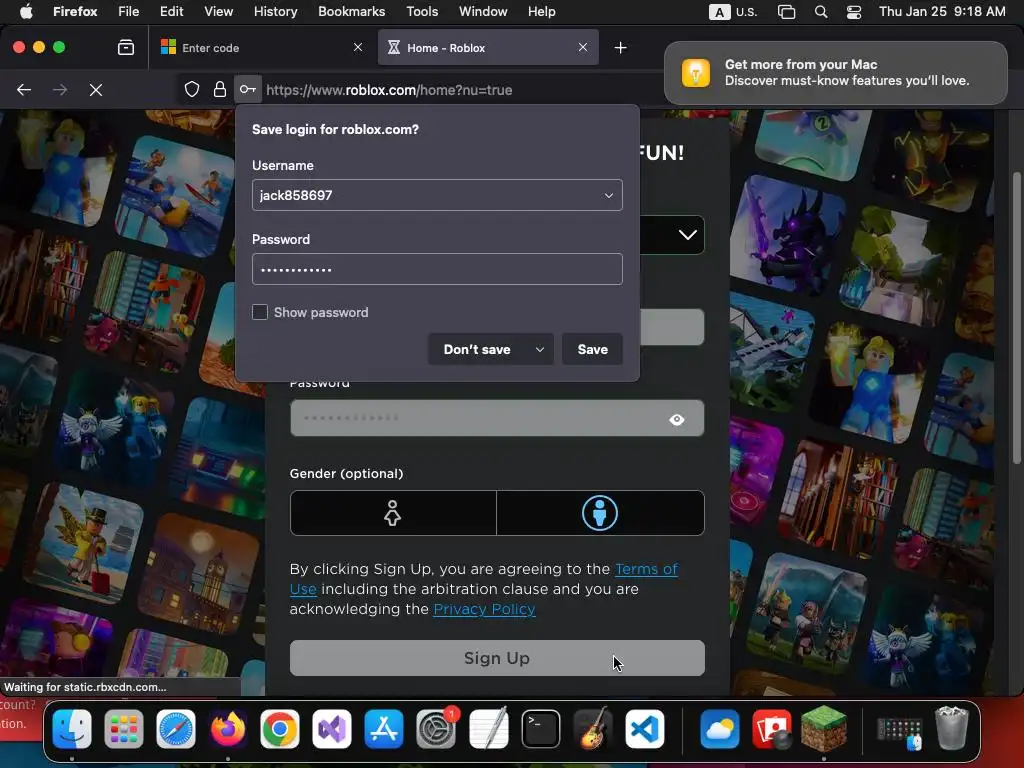Close the Enter code tab
1024x768 pixels.
coord(358,47)
